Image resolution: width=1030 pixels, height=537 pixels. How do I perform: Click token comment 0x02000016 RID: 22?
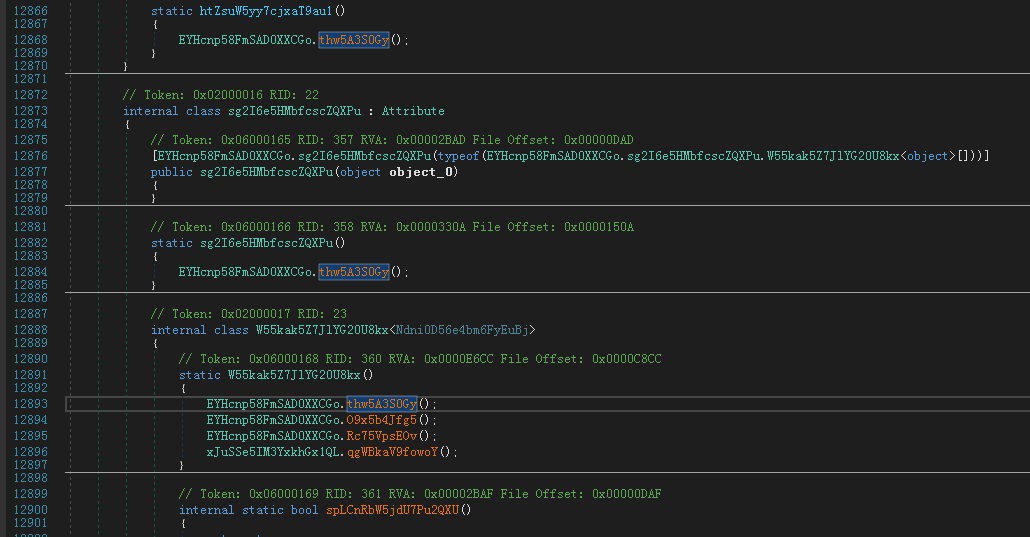click(221, 95)
